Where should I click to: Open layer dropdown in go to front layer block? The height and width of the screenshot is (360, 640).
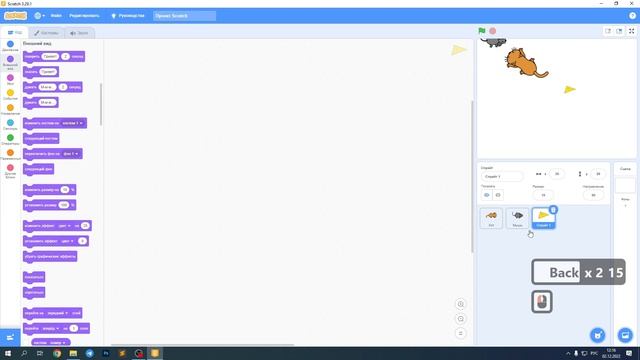click(x=58, y=313)
